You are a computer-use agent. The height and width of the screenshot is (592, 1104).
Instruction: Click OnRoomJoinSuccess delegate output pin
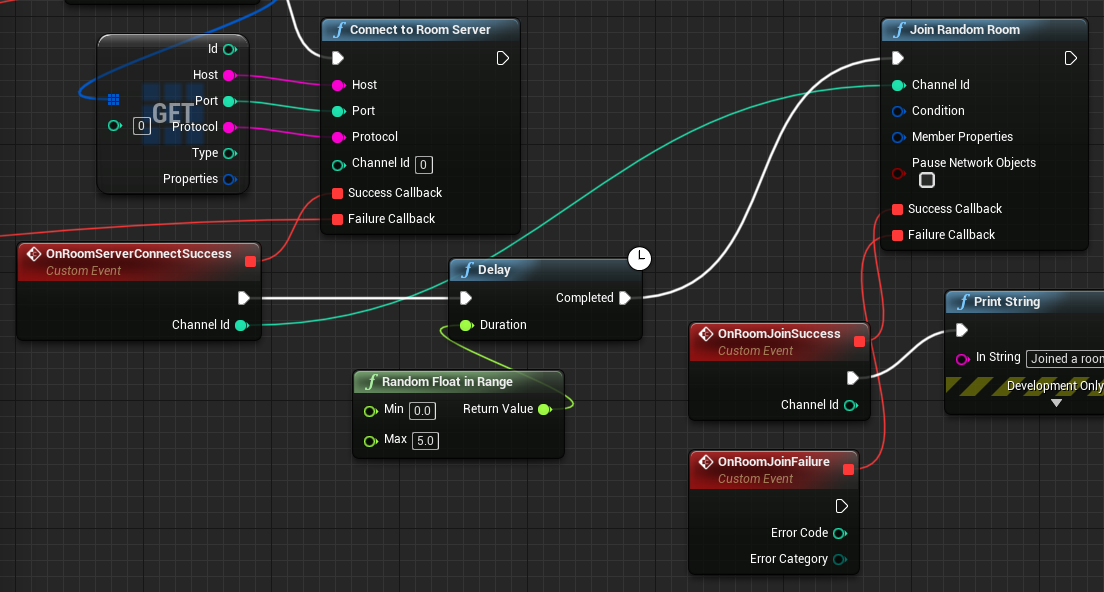pos(859,341)
